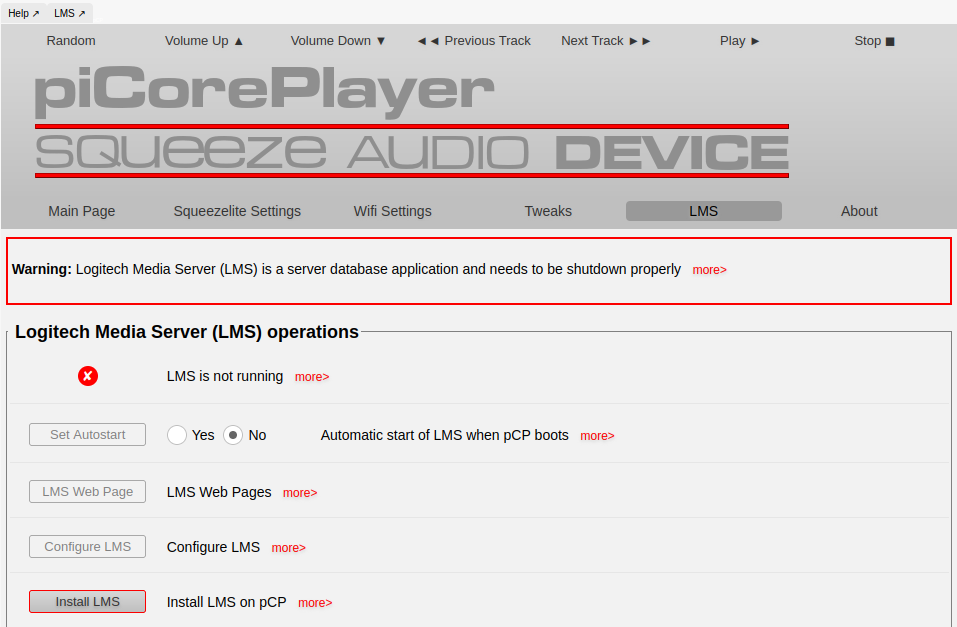This screenshot has width=957, height=627.
Task: Go back to Previous Track
Action: point(473,41)
